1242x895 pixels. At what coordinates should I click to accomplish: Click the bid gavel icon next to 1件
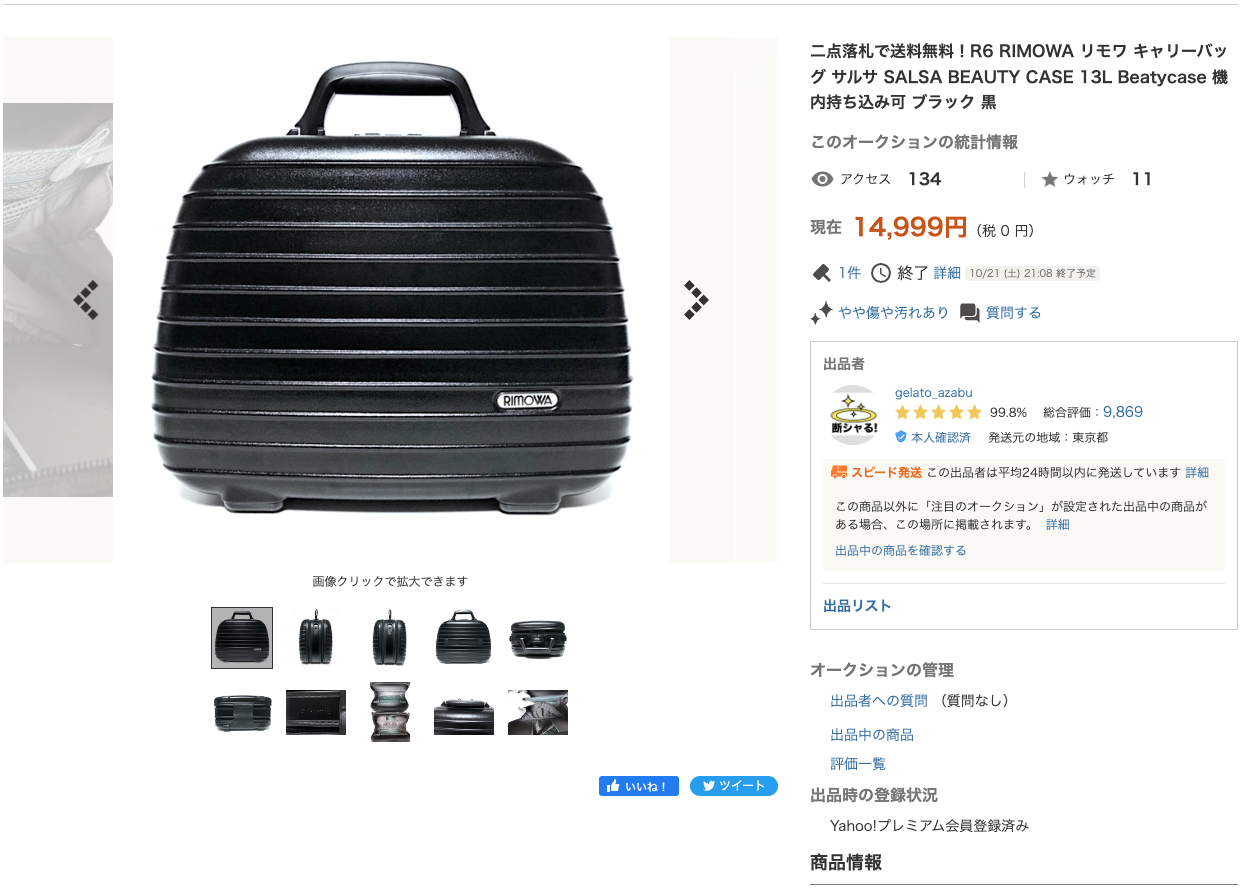click(x=822, y=273)
